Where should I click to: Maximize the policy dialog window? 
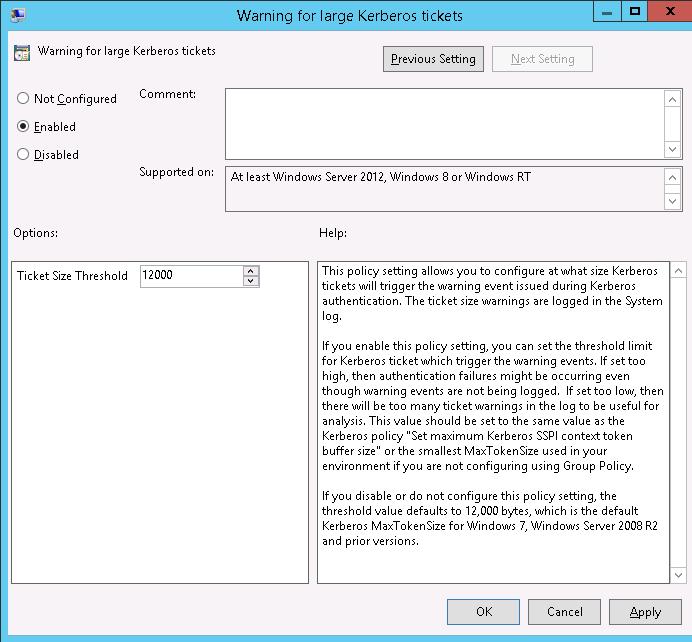(x=635, y=12)
